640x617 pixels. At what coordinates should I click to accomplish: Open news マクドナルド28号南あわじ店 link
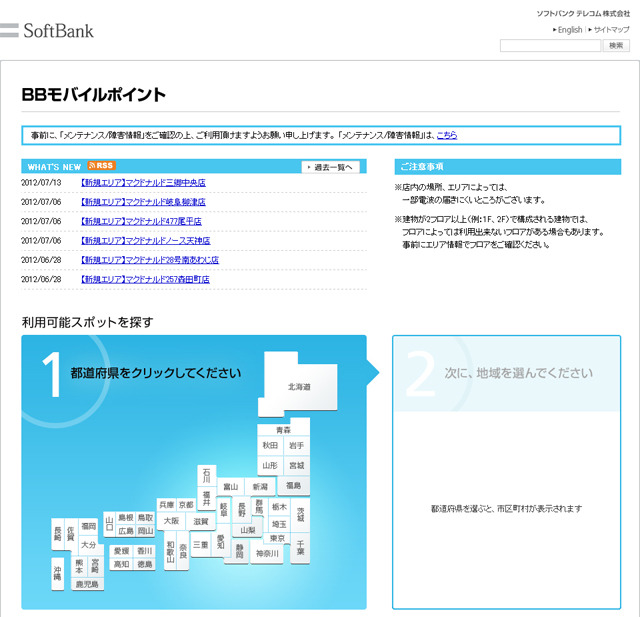[150, 260]
